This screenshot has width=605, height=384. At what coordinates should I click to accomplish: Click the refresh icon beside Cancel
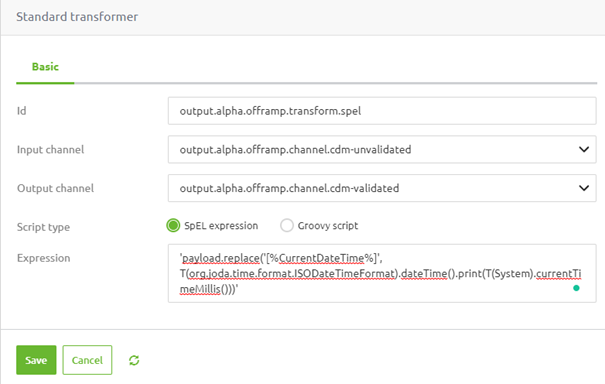[134, 360]
